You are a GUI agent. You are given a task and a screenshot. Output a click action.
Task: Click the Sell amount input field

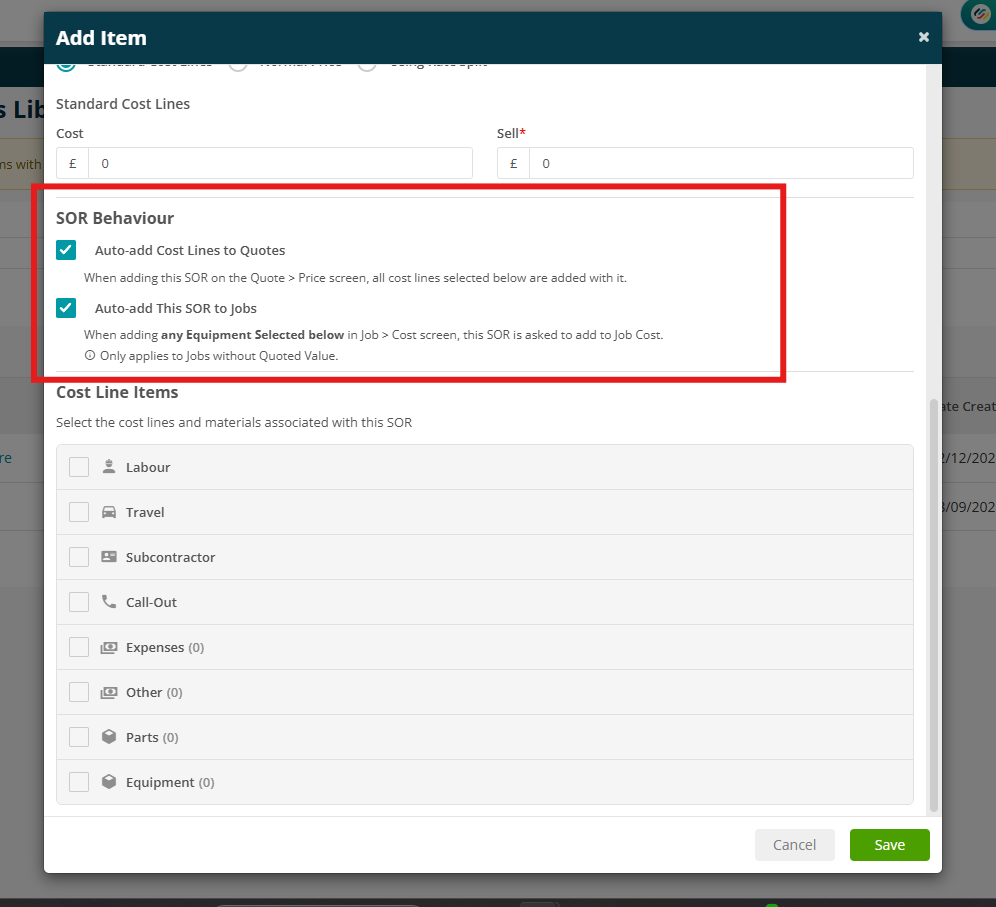pos(721,163)
